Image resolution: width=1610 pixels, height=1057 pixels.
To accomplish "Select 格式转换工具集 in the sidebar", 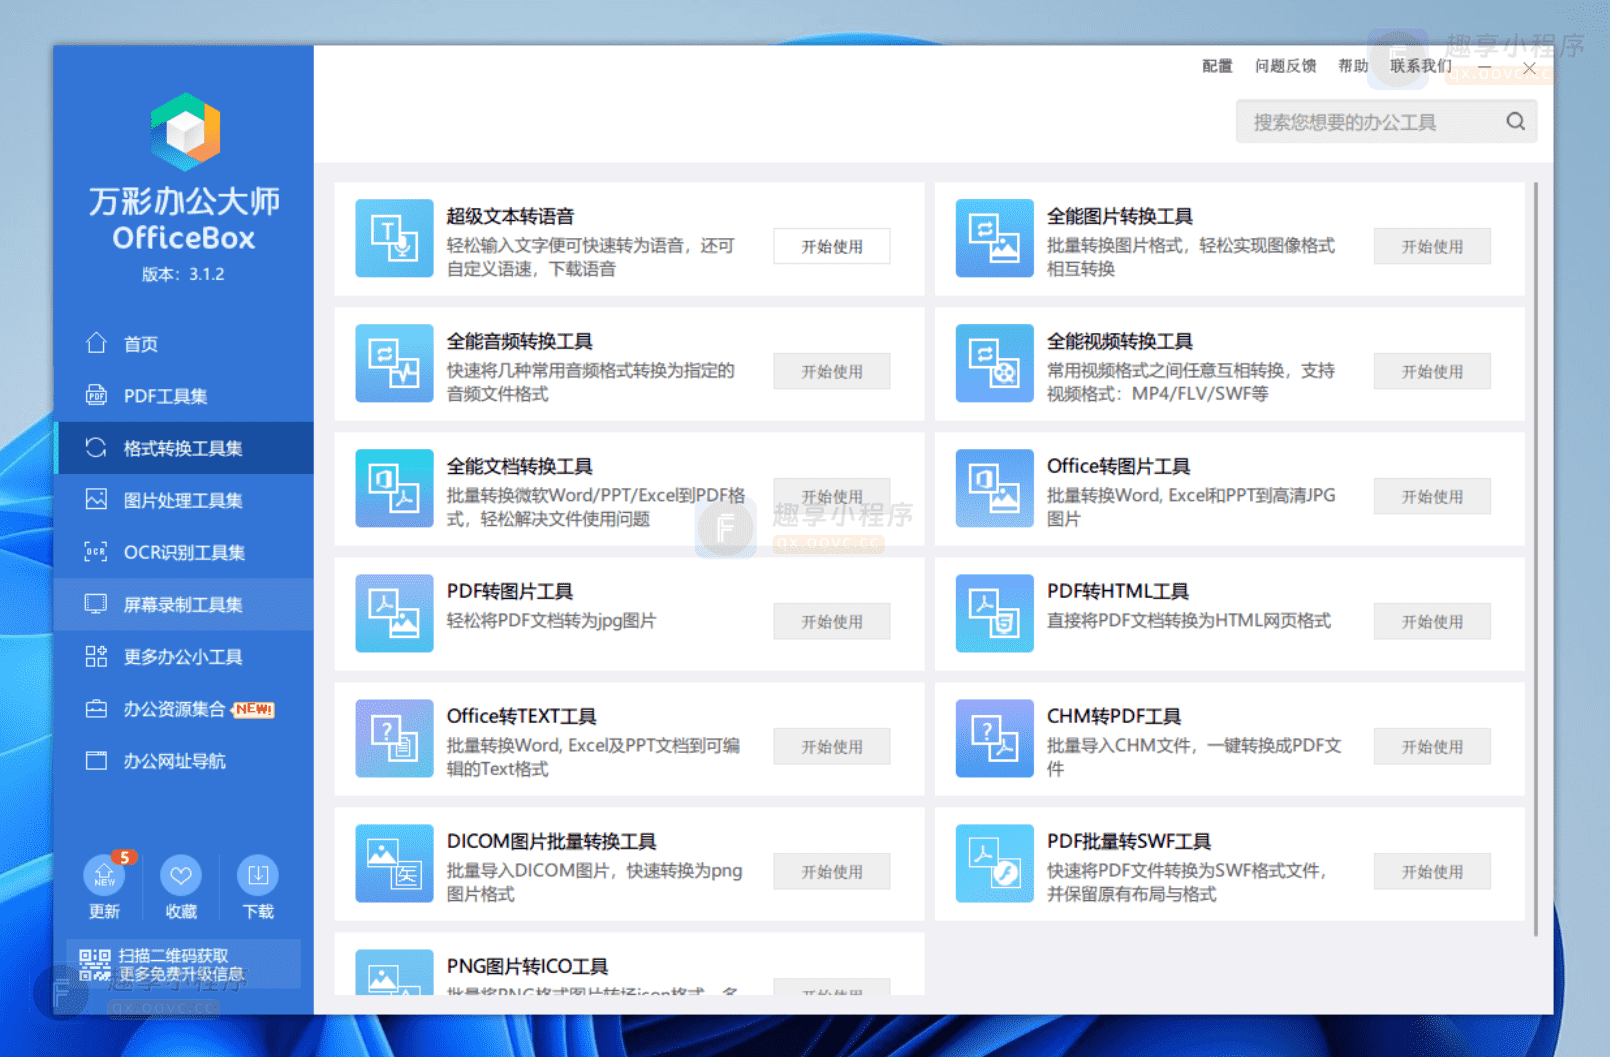I will [184, 448].
